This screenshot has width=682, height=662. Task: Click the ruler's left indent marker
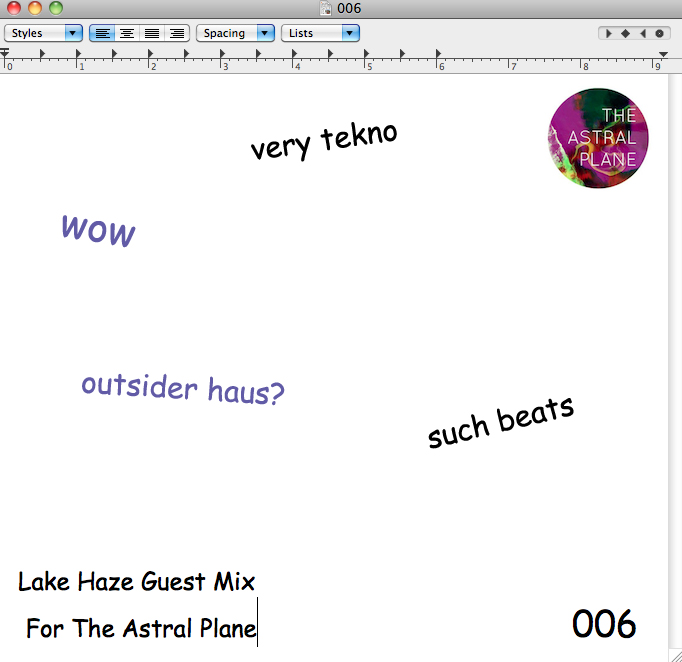point(5,54)
